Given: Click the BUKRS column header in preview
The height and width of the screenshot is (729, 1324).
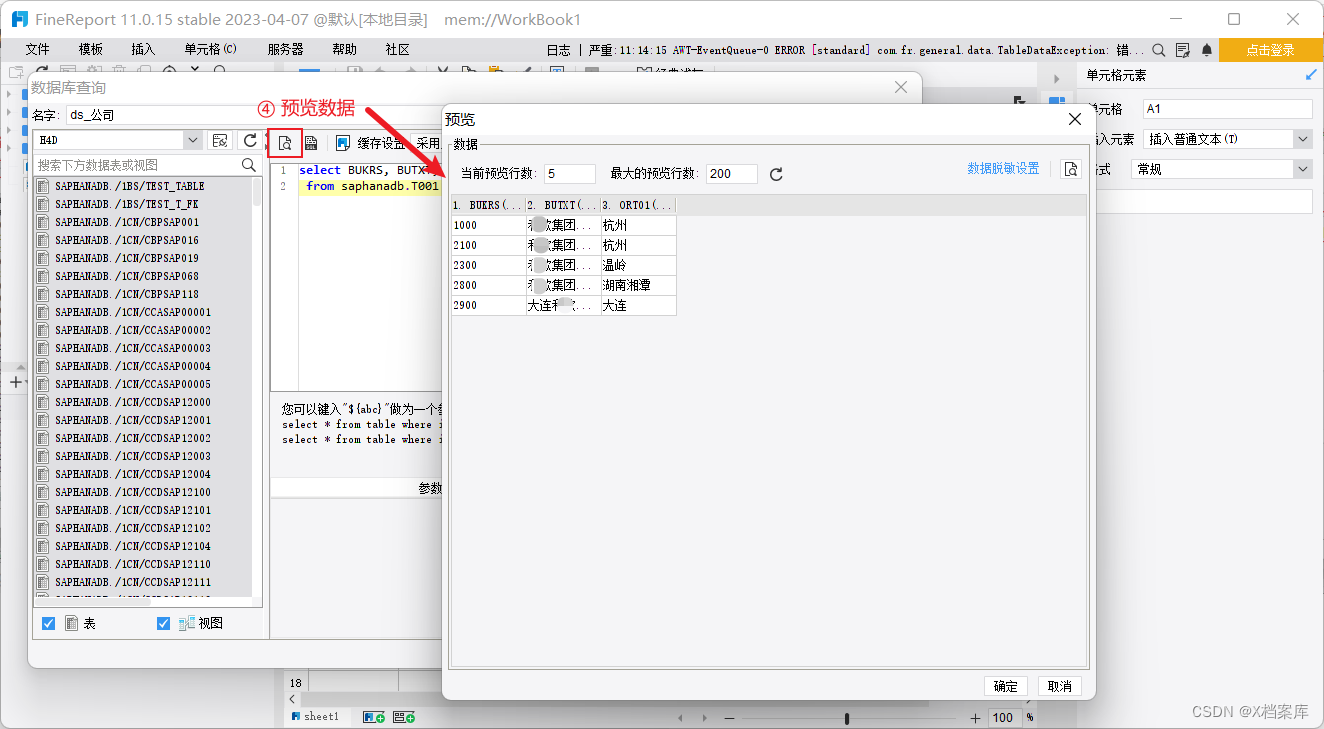Looking at the screenshot, I should pos(488,205).
